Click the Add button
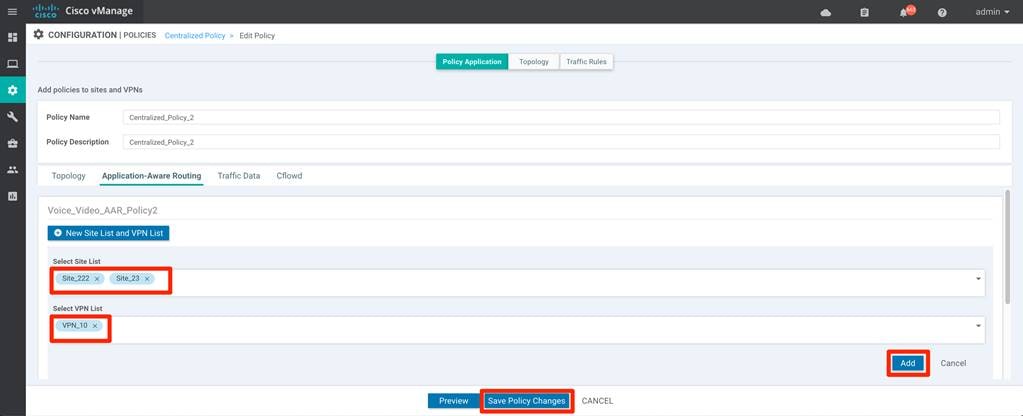 pyautogui.click(x=908, y=363)
